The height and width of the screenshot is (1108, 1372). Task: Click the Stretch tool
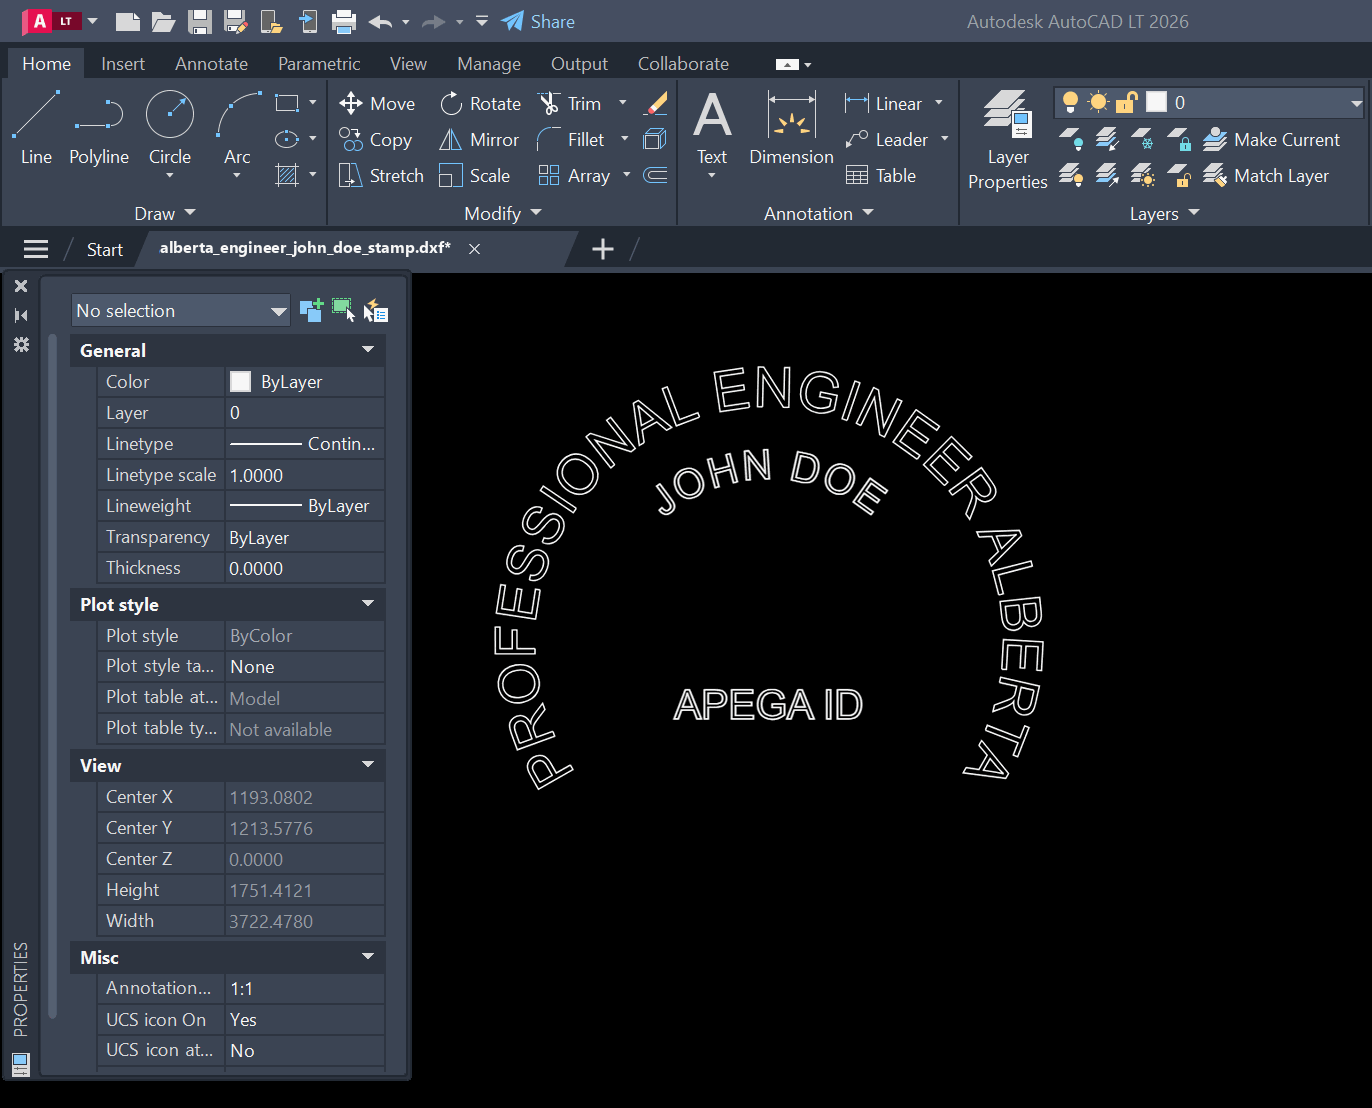pyautogui.click(x=381, y=176)
